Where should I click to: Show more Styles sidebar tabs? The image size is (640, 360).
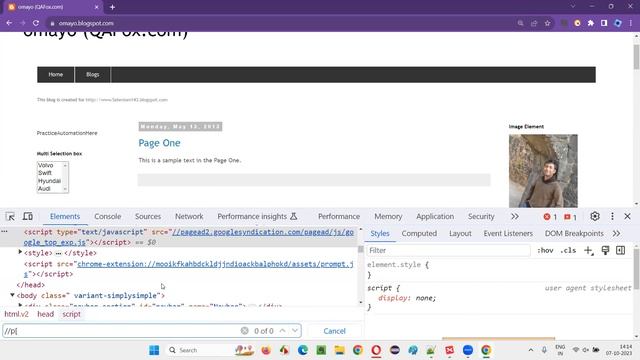(616, 233)
